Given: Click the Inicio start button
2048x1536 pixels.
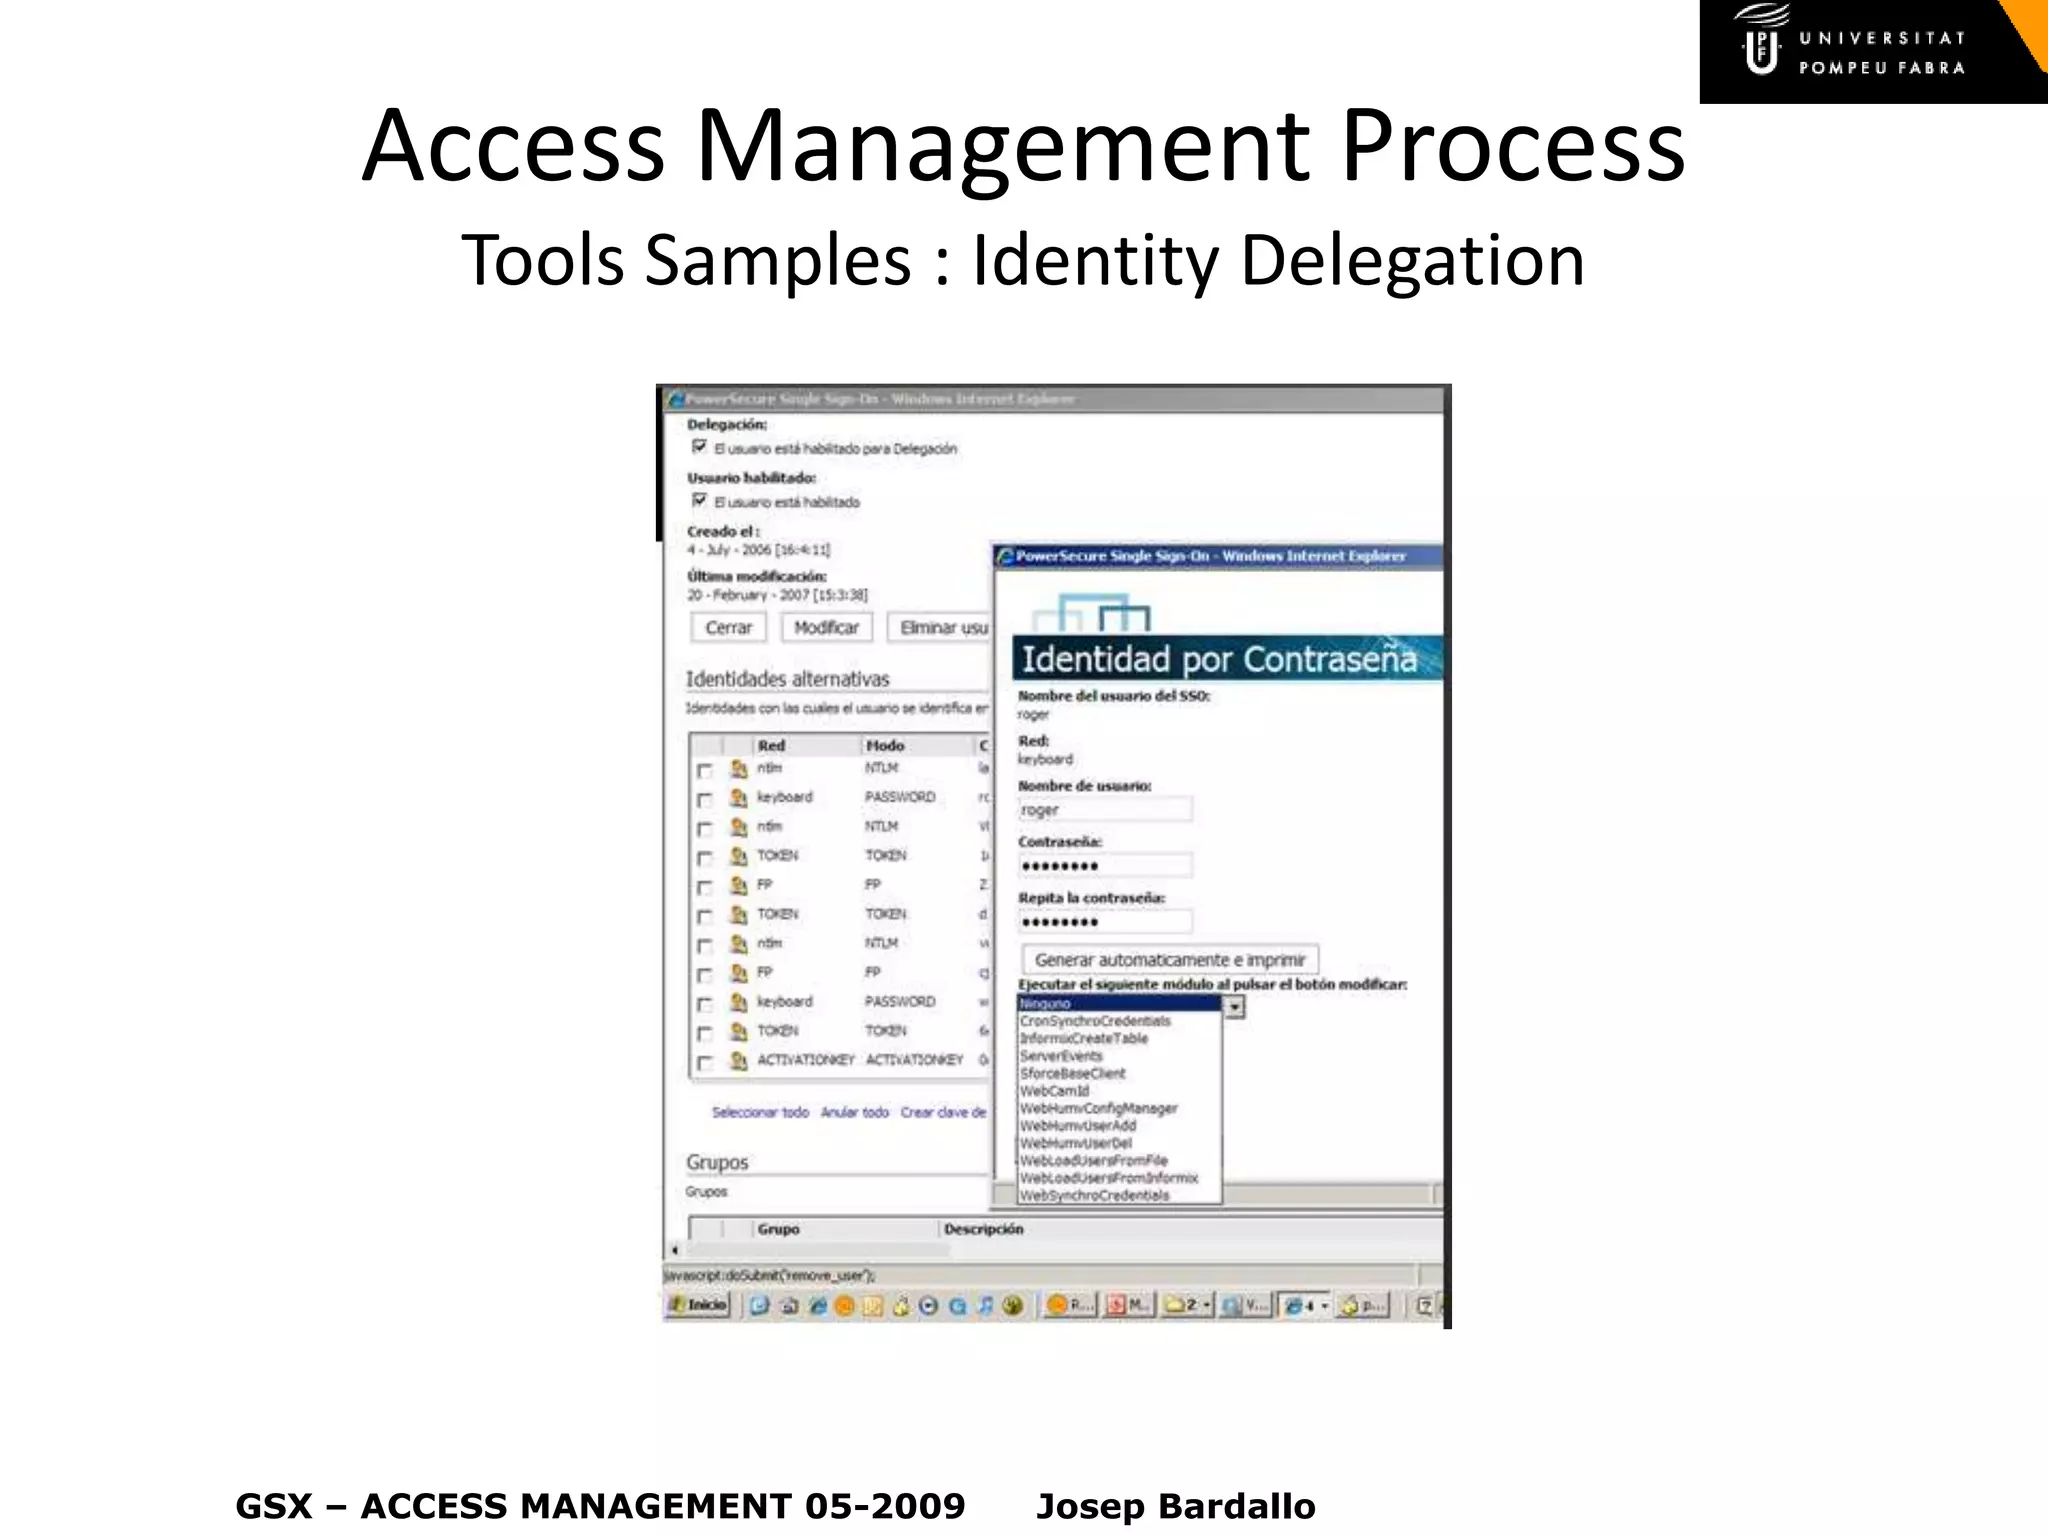Looking at the screenshot, I should 698,1304.
